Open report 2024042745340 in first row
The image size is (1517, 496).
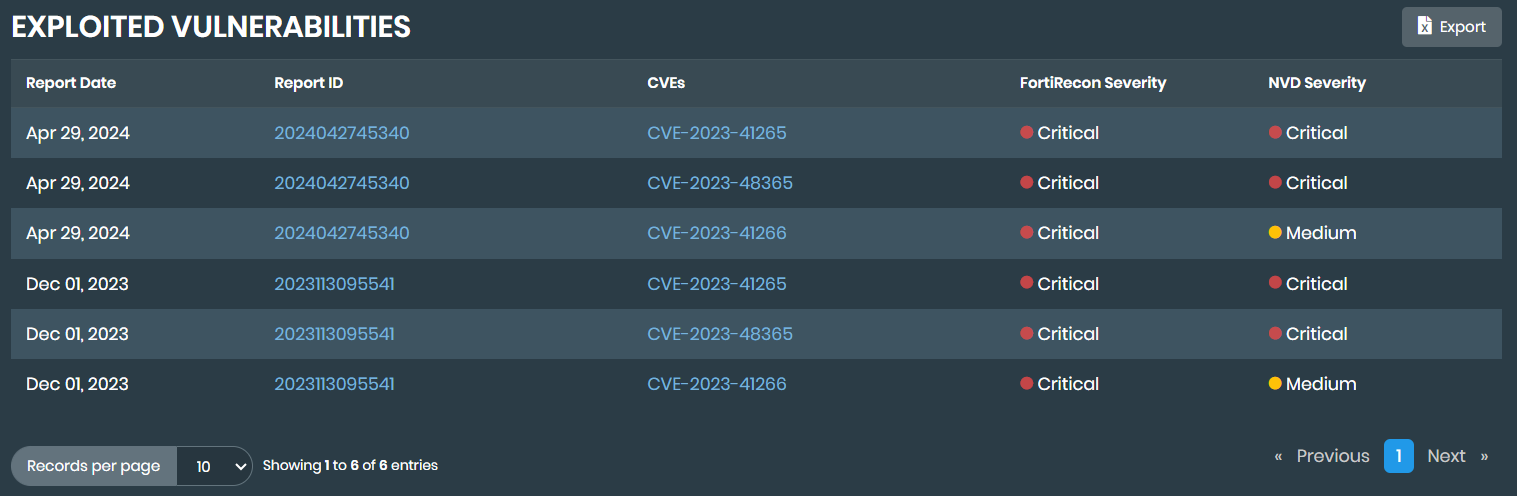pos(341,133)
